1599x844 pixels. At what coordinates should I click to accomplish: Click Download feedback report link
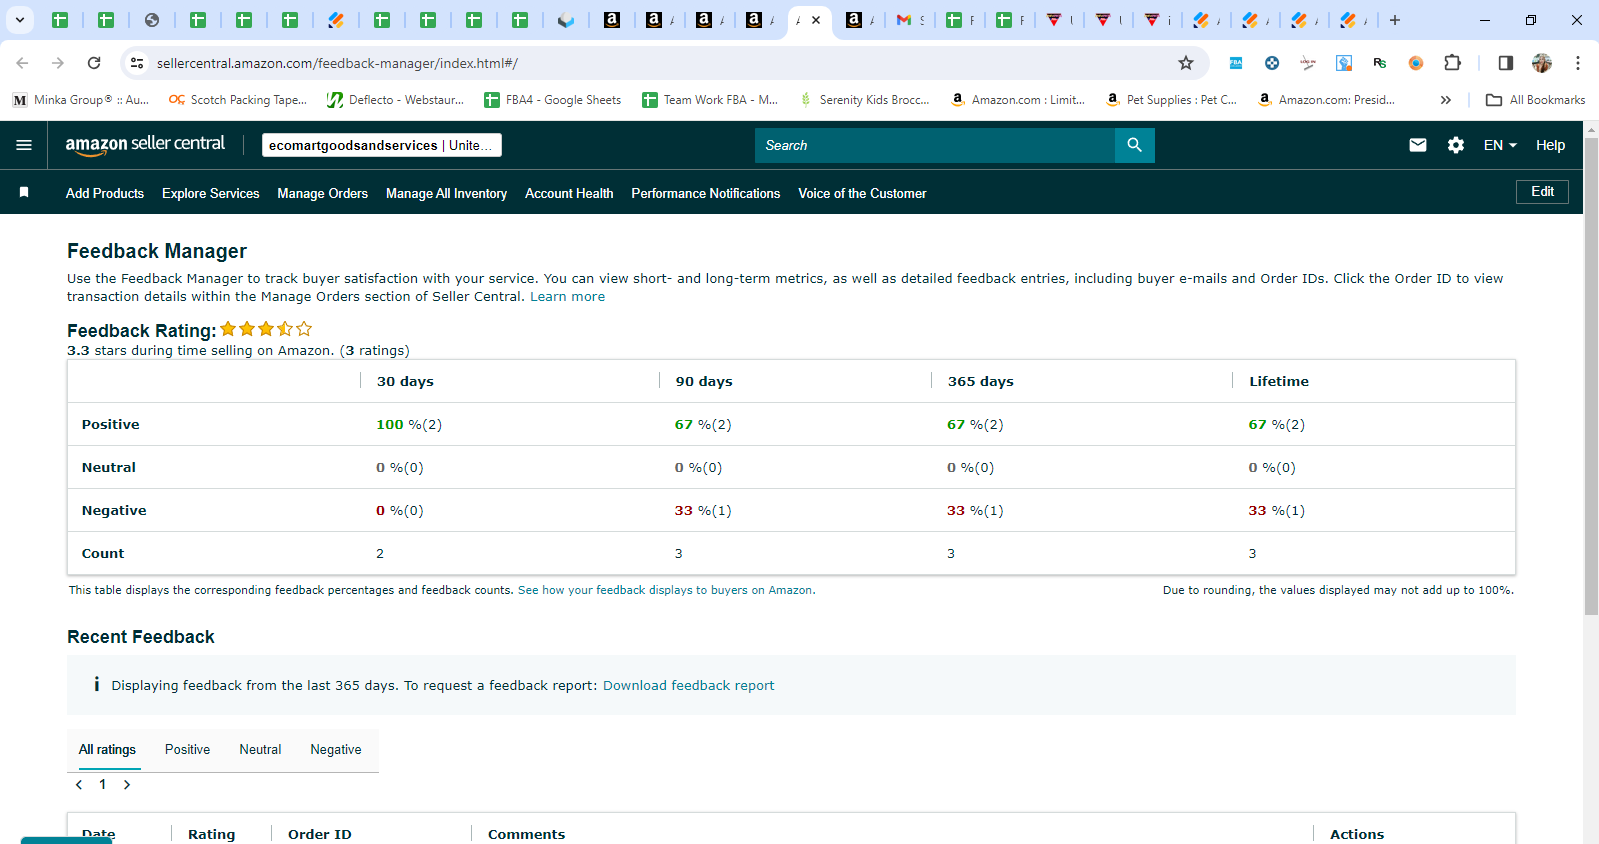(x=688, y=685)
